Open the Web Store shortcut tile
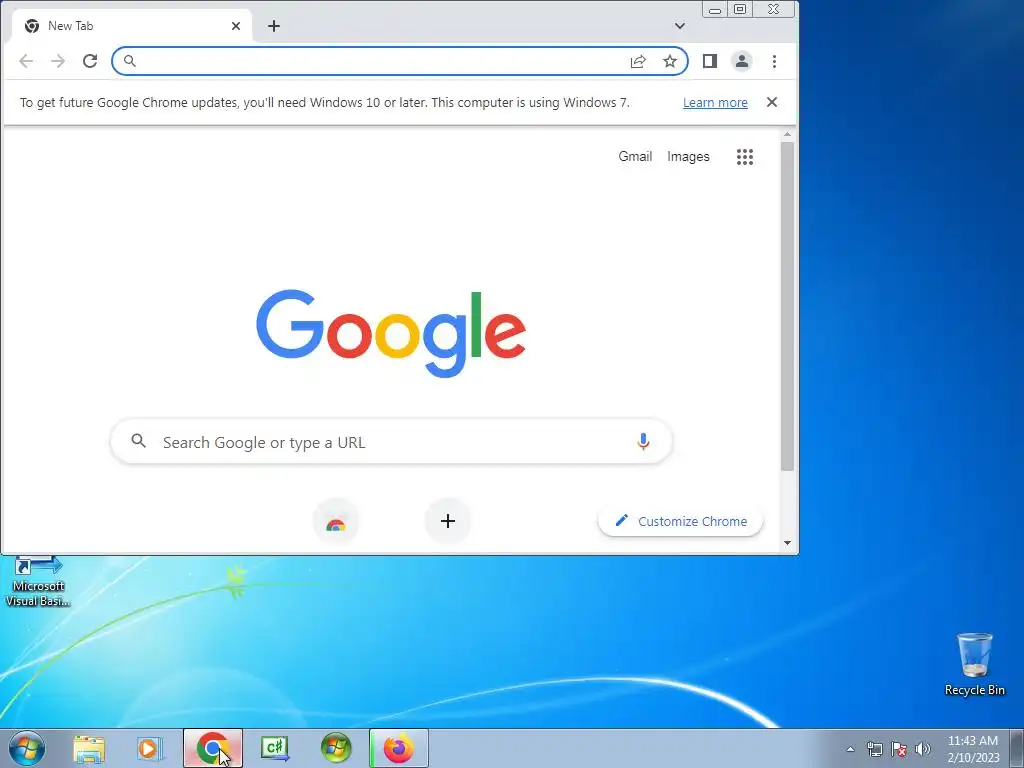This screenshot has width=1024, height=768. pos(336,521)
